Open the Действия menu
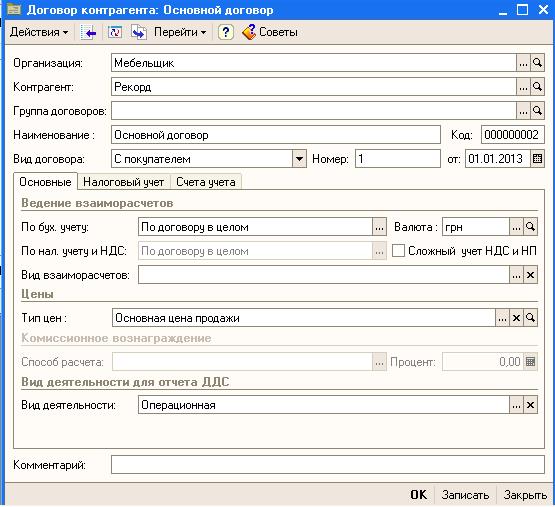 pyautogui.click(x=39, y=32)
